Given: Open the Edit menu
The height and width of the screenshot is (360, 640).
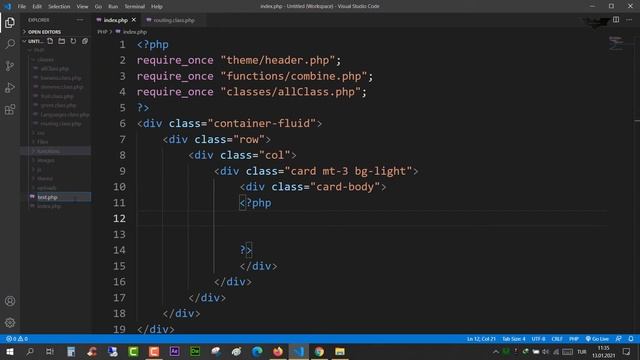Looking at the screenshot, I should [37, 7].
